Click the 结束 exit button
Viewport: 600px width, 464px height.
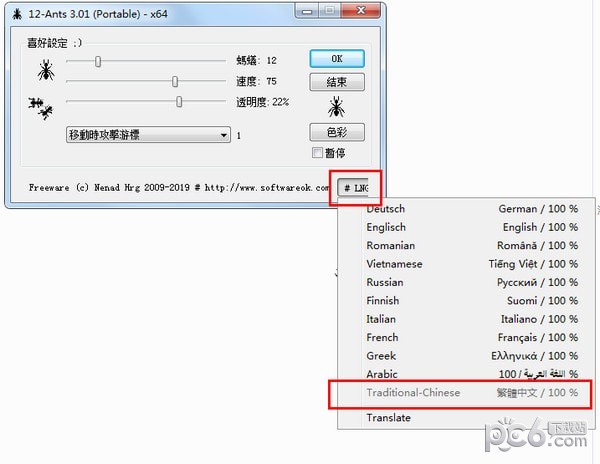click(337, 82)
